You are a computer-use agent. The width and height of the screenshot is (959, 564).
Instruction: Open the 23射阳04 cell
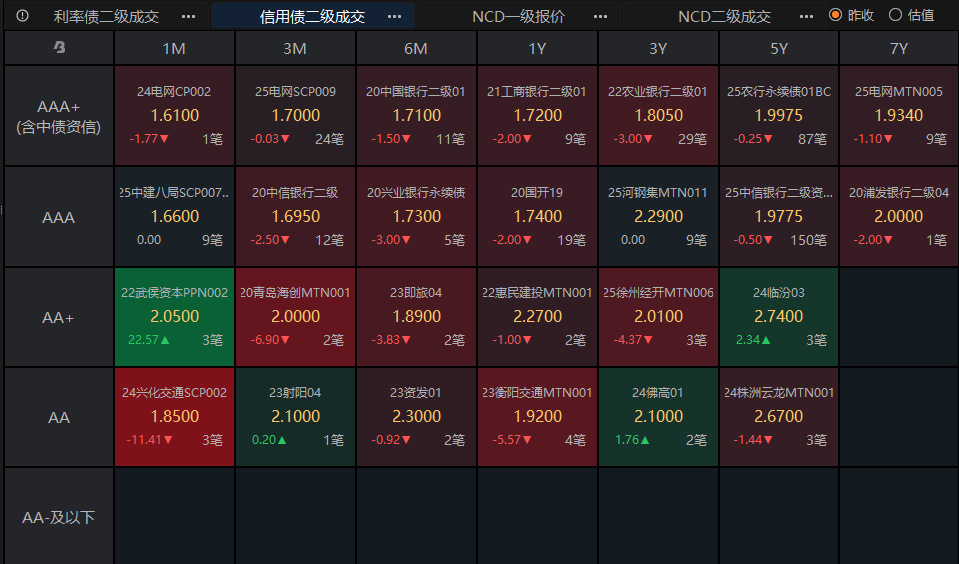[295, 417]
